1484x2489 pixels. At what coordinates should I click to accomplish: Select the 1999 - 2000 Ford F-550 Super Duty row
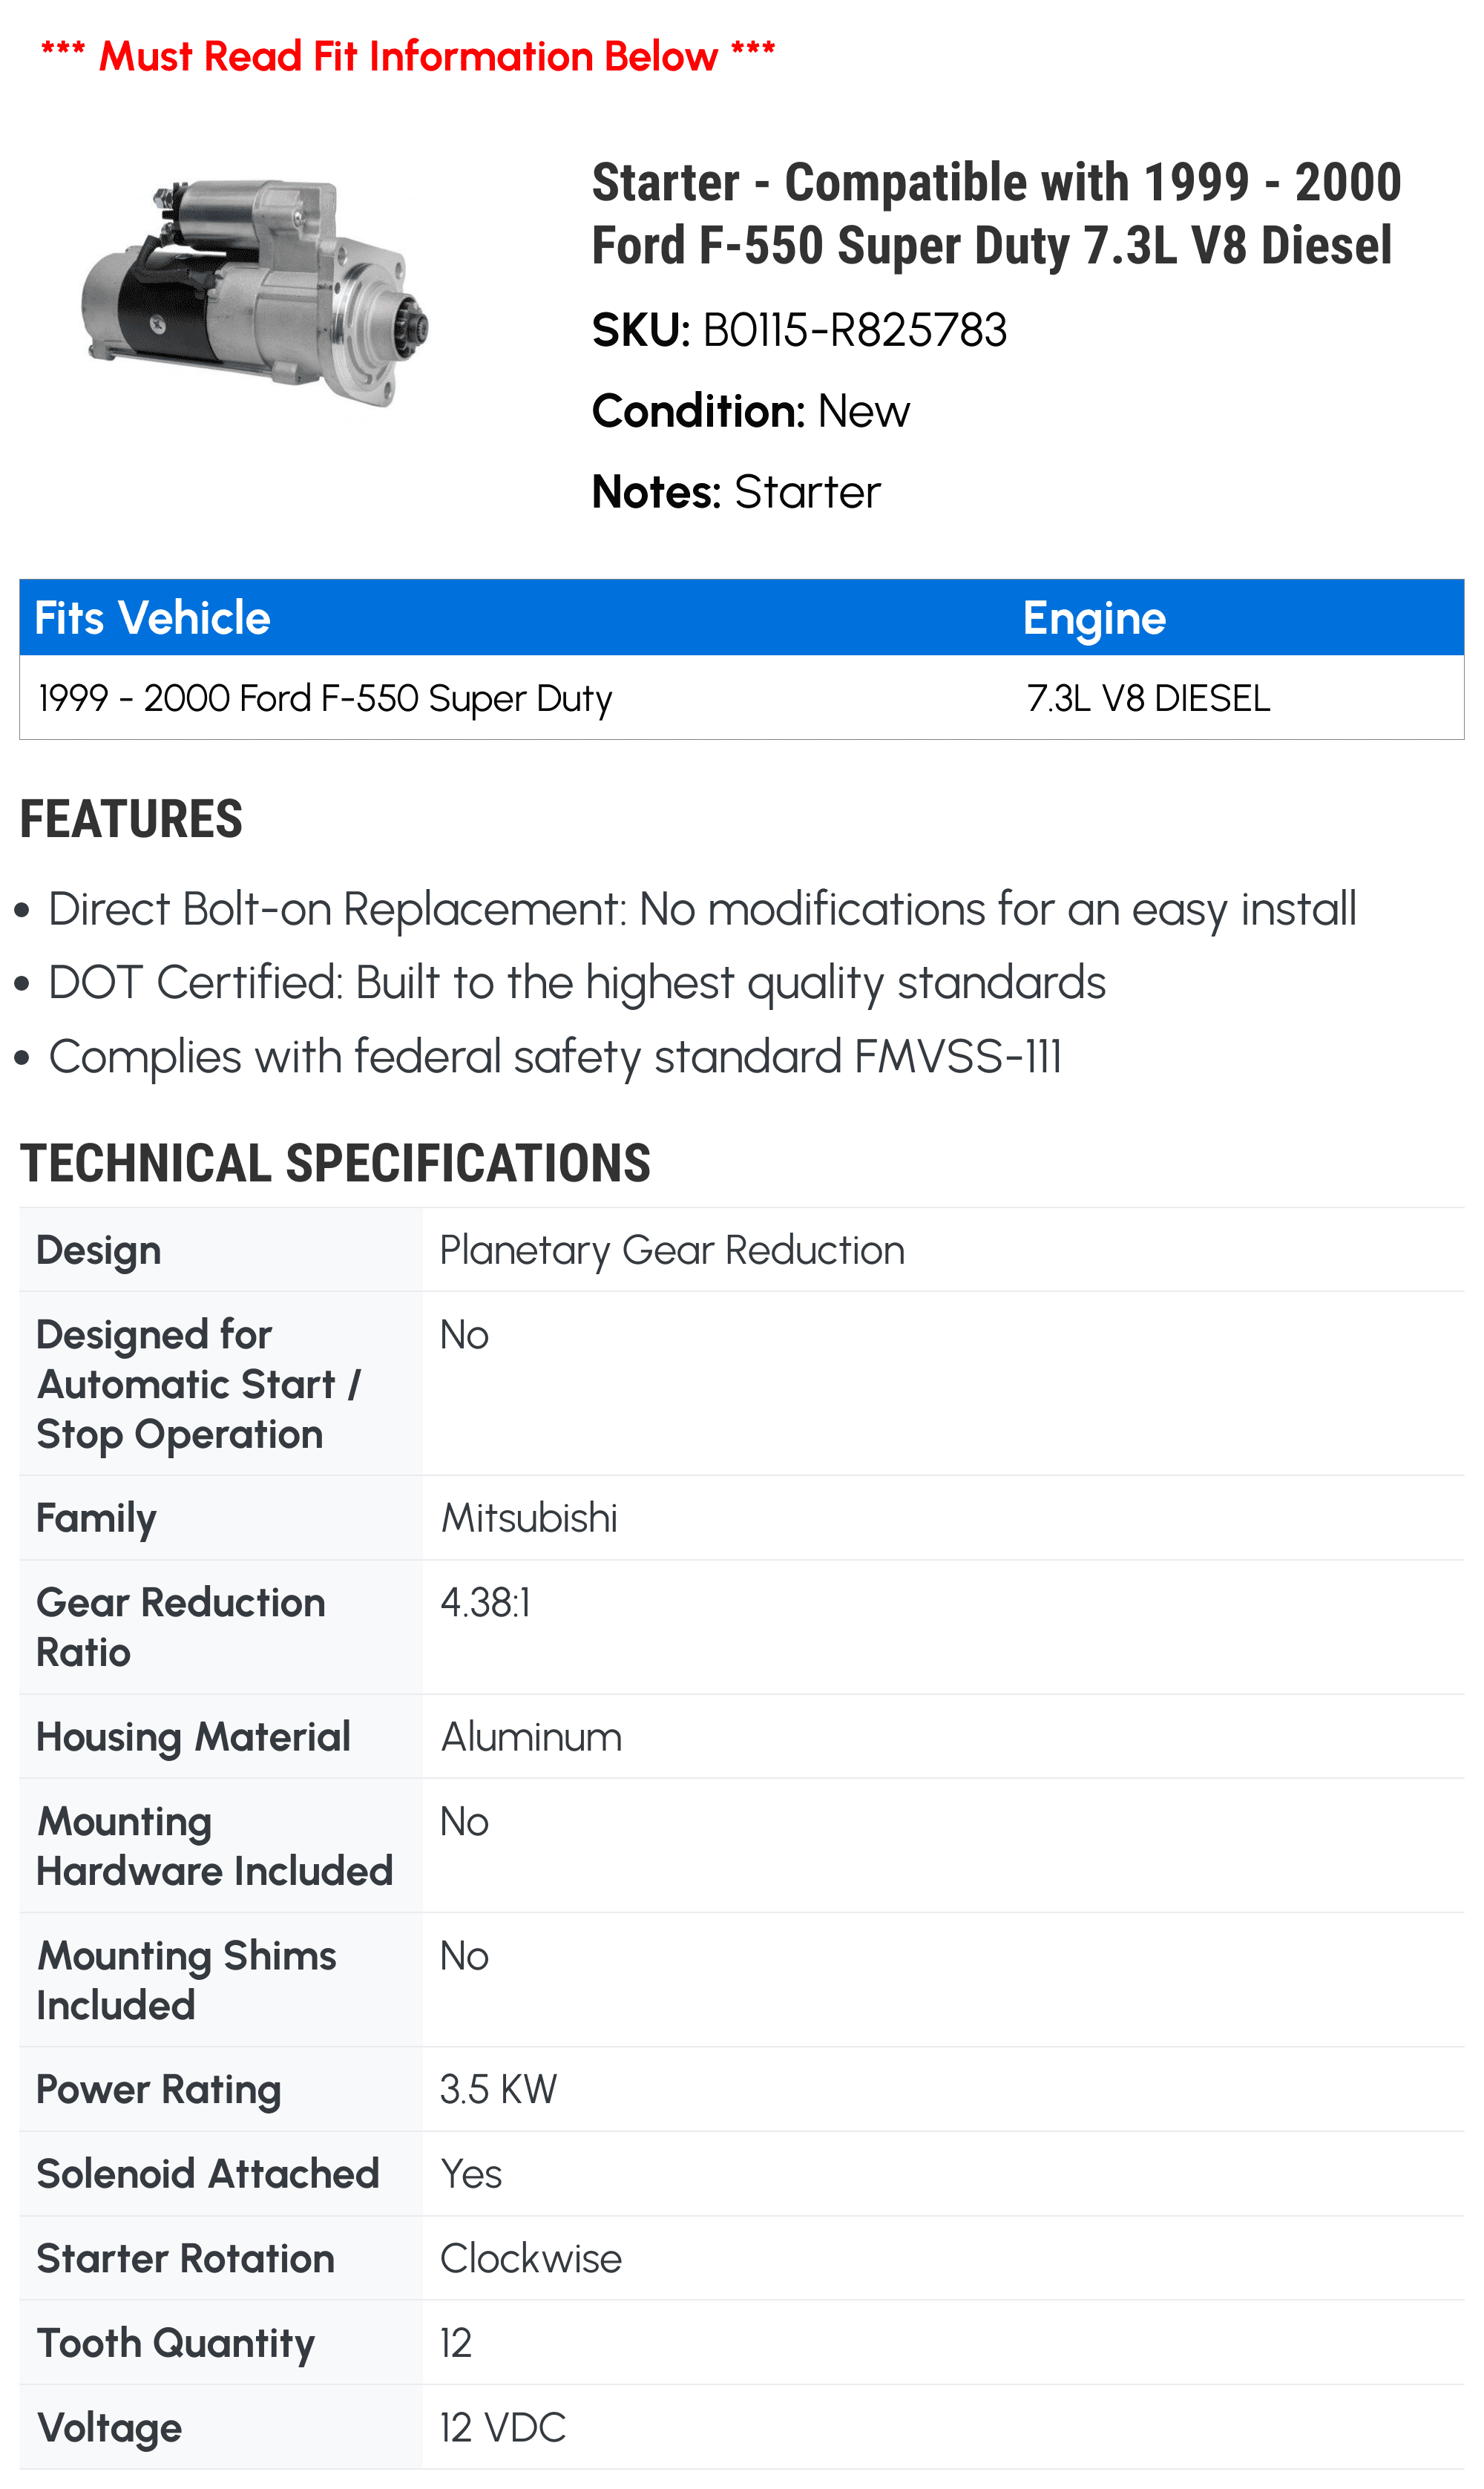click(x=325, y=698)
